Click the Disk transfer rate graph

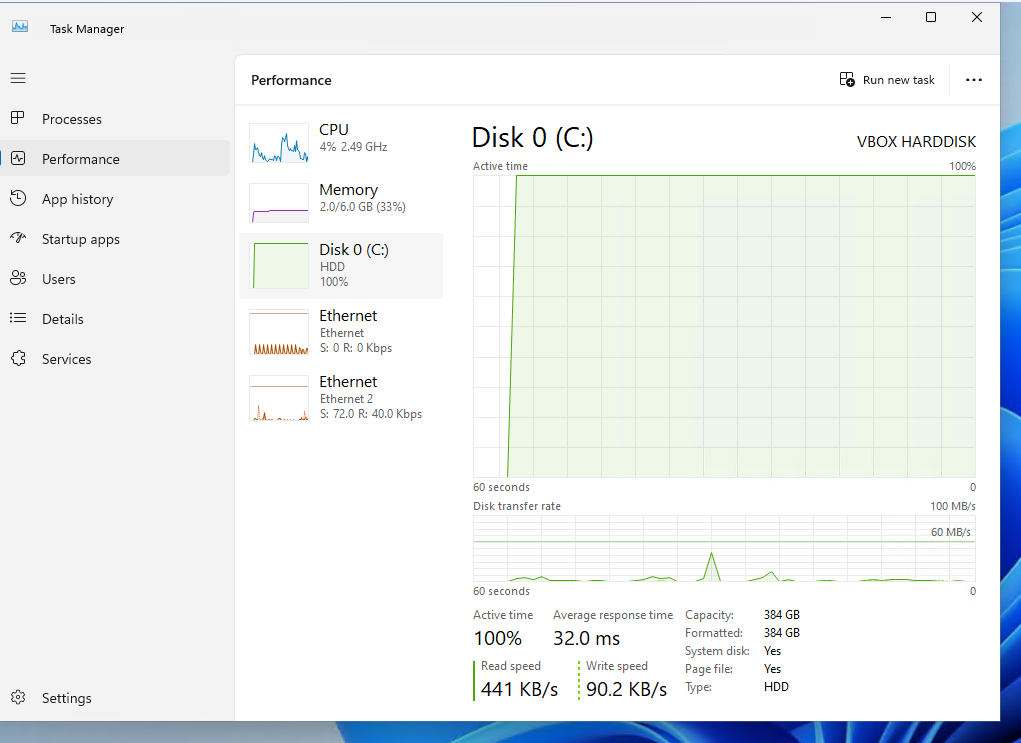pos(724,548)
